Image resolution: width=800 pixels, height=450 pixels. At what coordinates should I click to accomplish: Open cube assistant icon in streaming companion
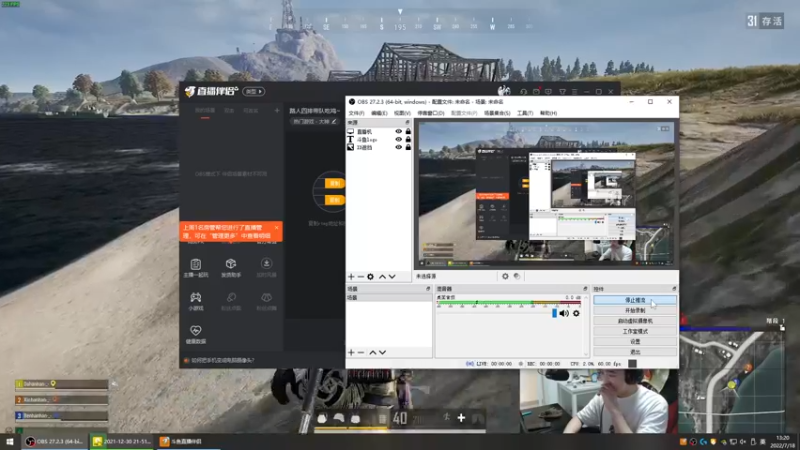[231, 267]
